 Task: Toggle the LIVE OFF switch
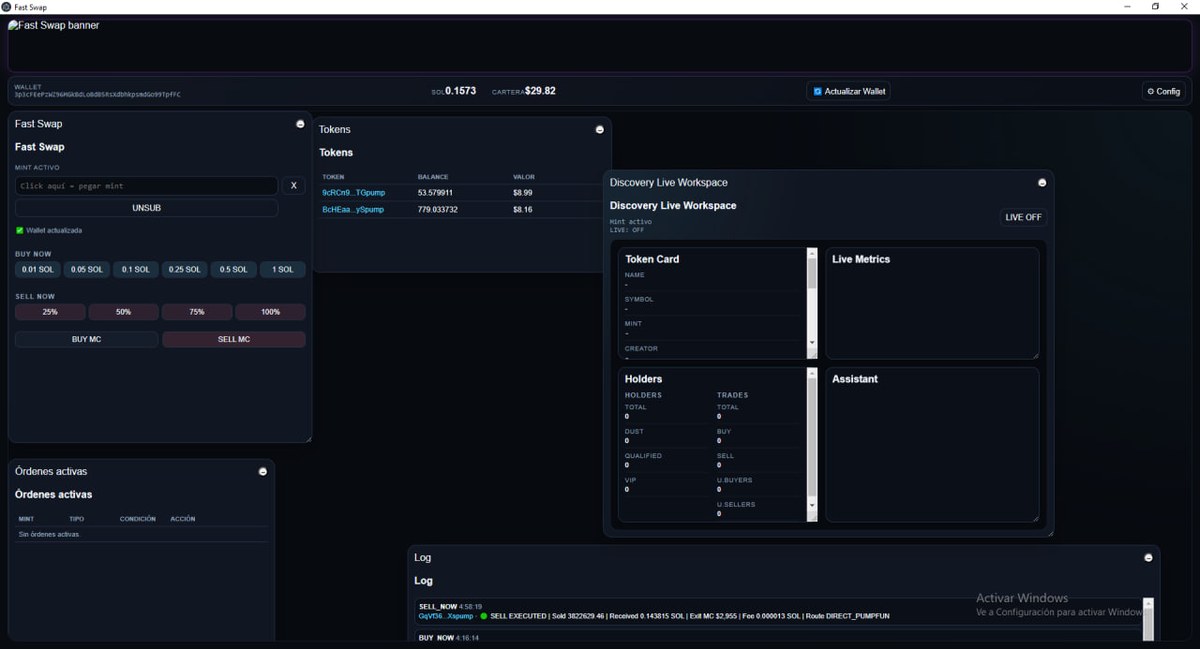pyautogui.click(x=1023, y=217)
